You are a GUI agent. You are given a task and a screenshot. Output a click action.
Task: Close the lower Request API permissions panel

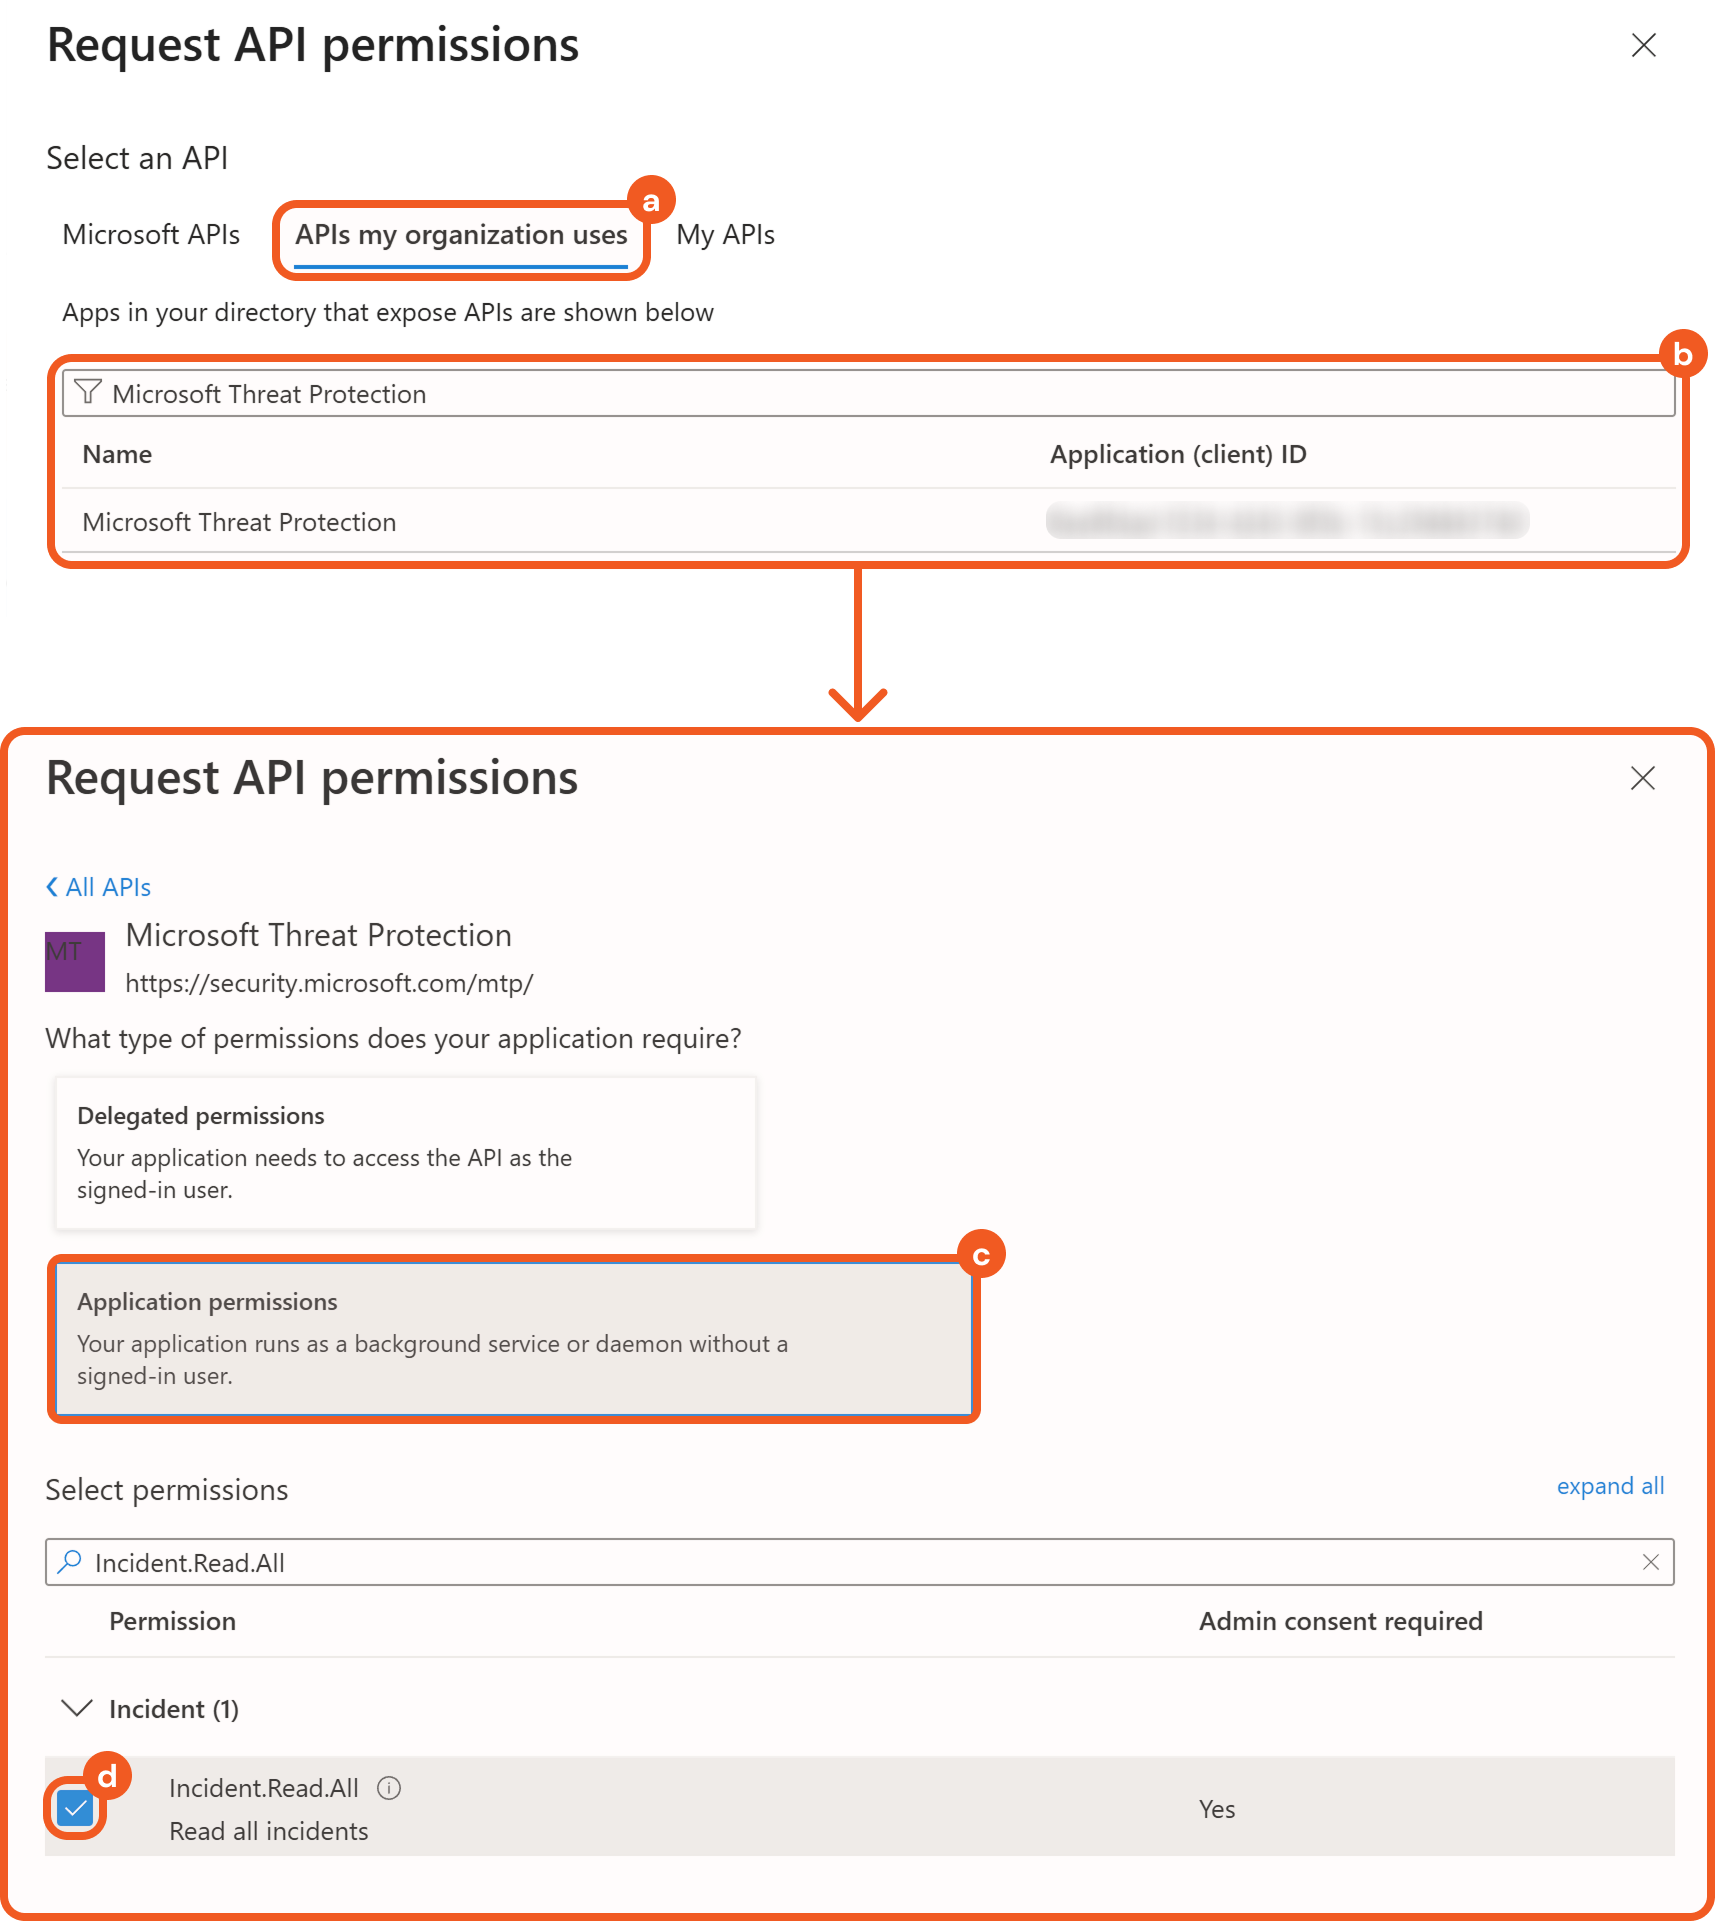(x=1642, y=779)
